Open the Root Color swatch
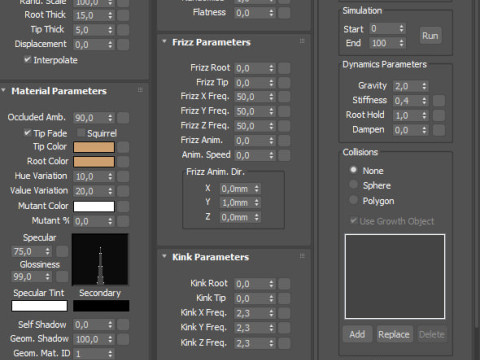Image resolution: width=480 pixels, height=360 pixels. 94,162
